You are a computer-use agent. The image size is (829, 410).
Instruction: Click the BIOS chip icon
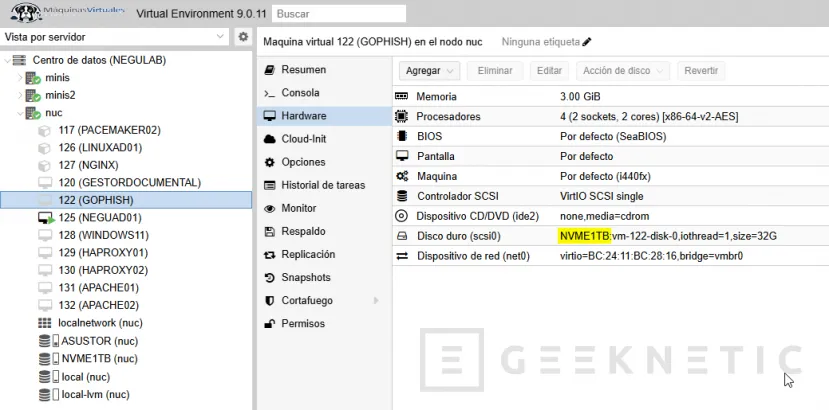(x=402, y=136)
